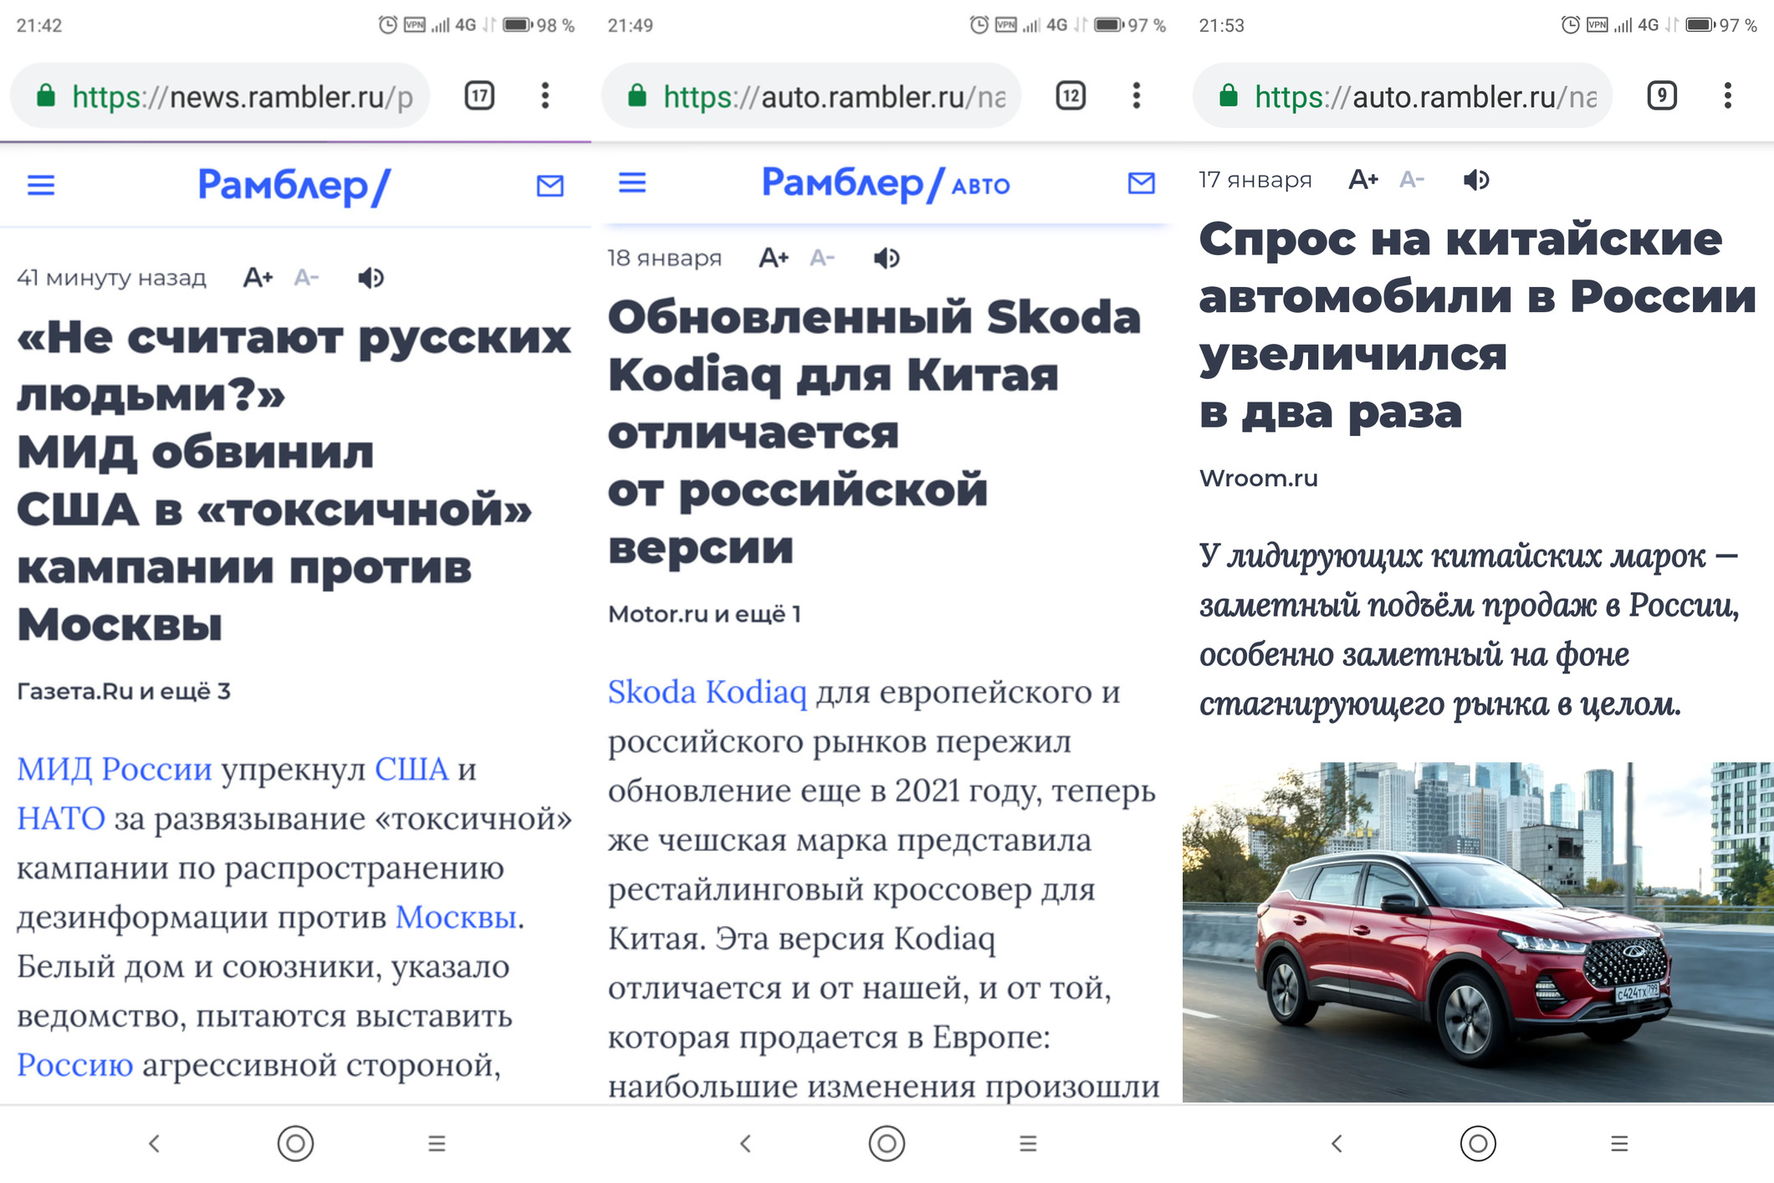Follow the 'НАТО' link

61,818
